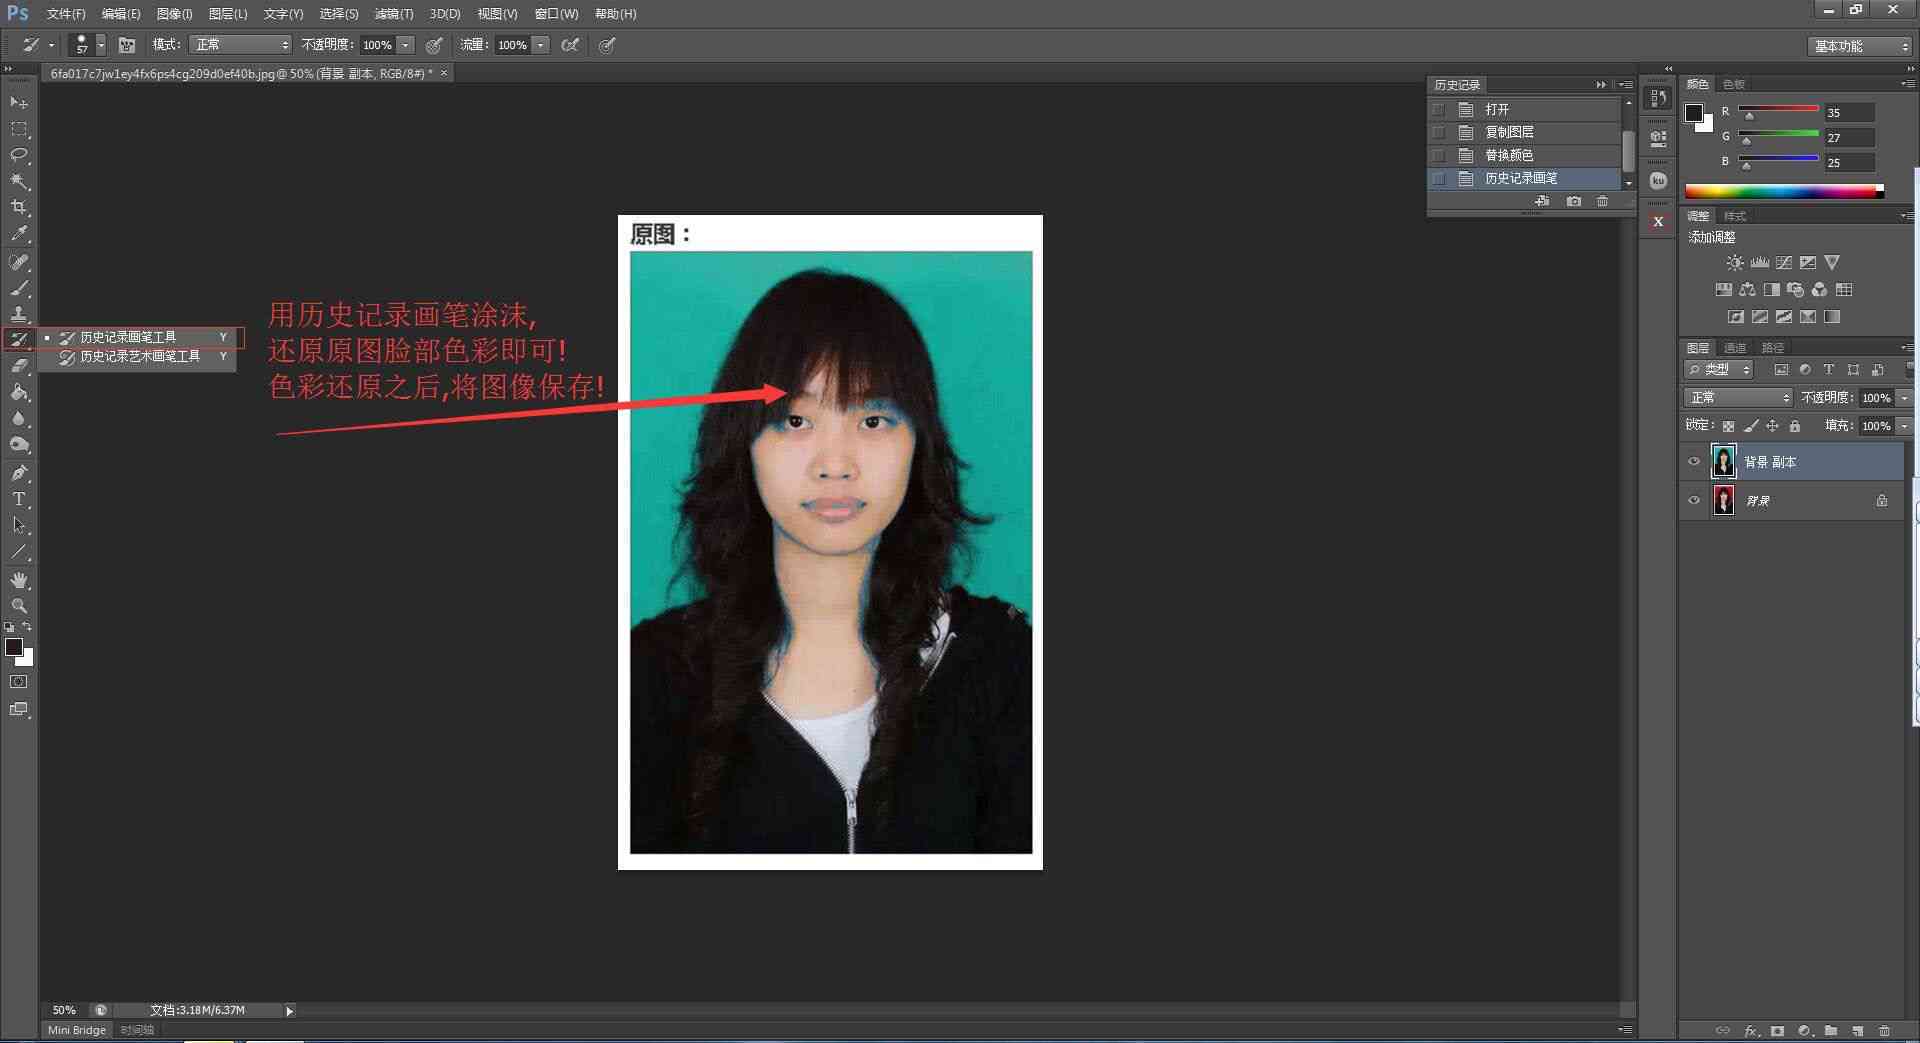Image resolution: width=1920 pixels, height=1043 pixels.
Task: Enable airbrush mode
Action: [x=570, y=45]
